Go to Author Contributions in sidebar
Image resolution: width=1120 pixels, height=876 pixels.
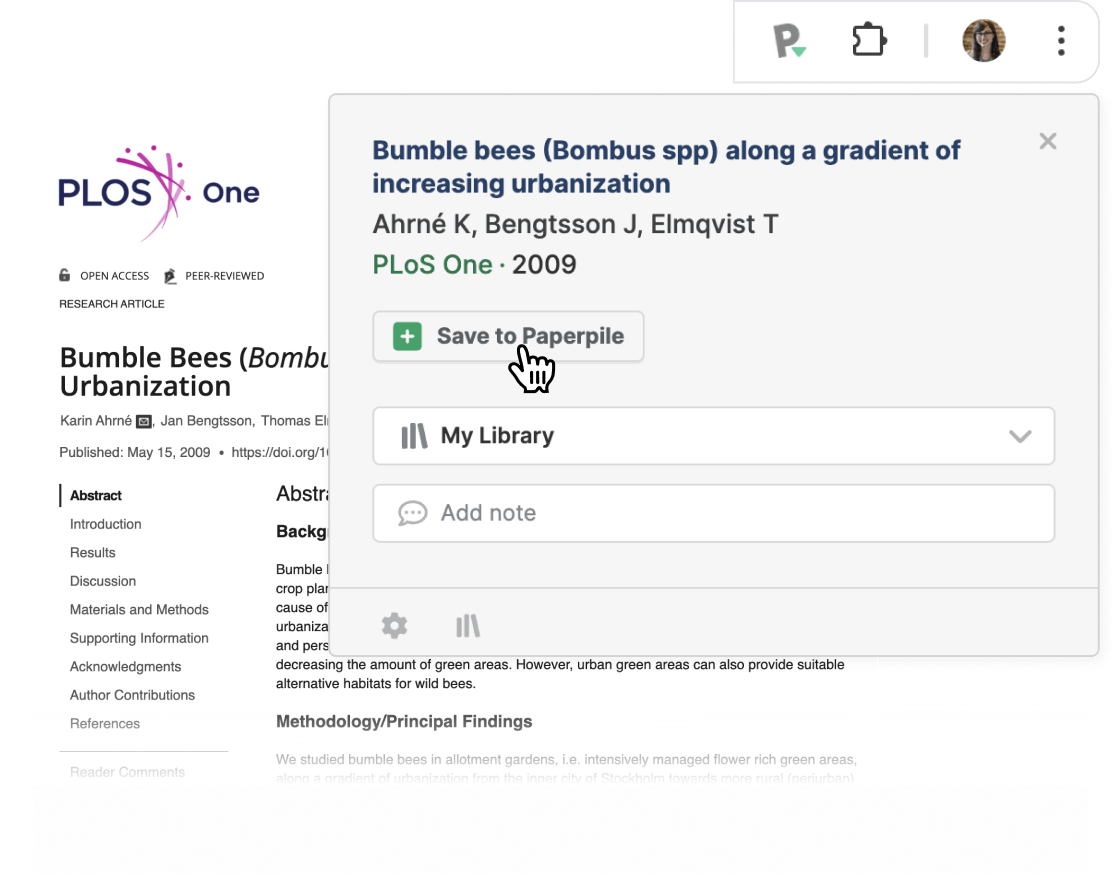(x=132, y=695)
